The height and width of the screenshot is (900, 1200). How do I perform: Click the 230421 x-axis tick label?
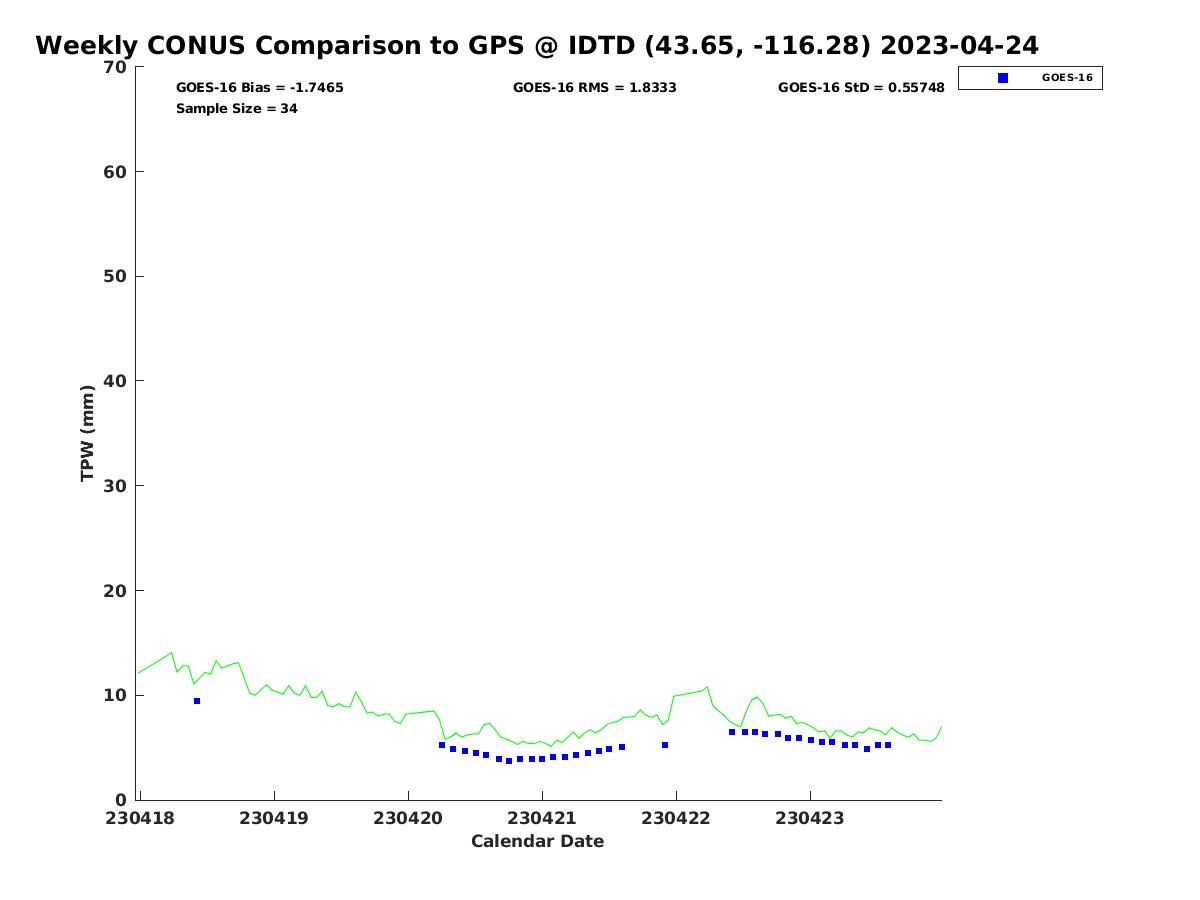coord(542,818)
